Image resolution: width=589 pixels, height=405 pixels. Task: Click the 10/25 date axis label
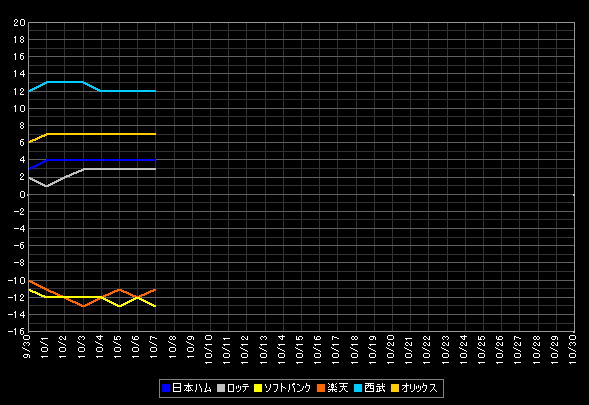482,349
